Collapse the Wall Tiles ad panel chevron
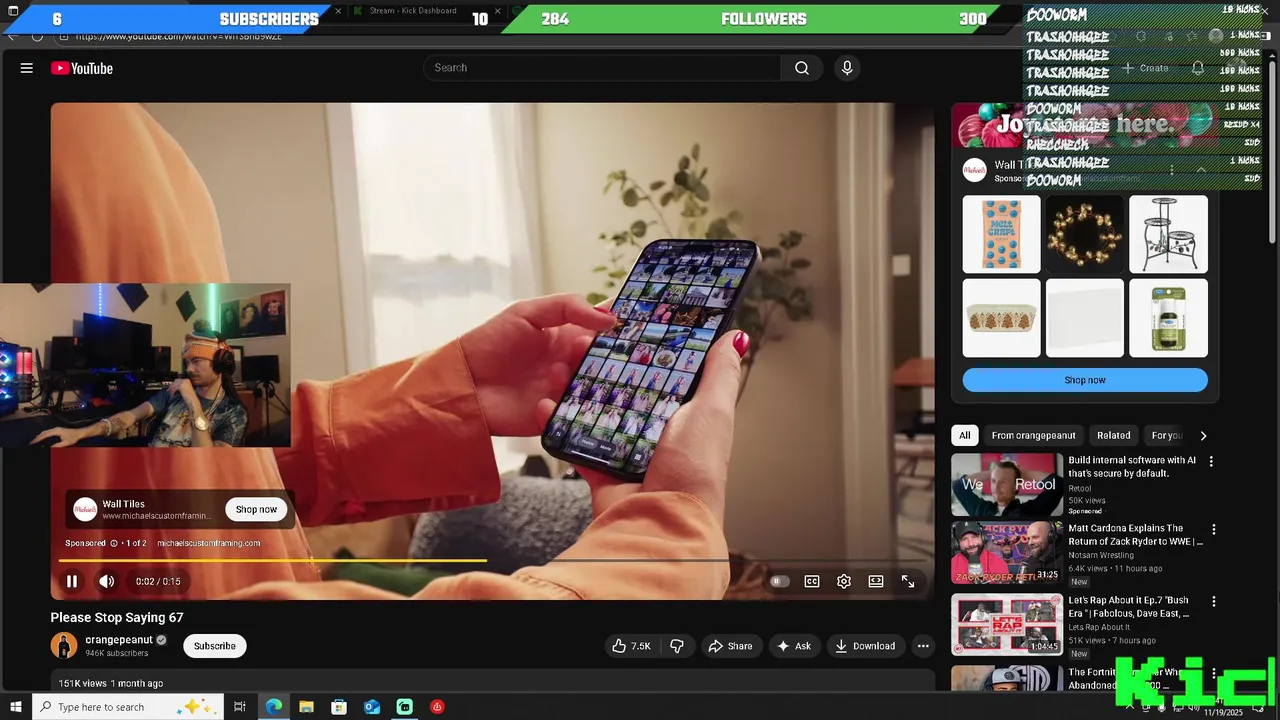The height and width of the screenshot is (720, 1280). (1201, 170)
